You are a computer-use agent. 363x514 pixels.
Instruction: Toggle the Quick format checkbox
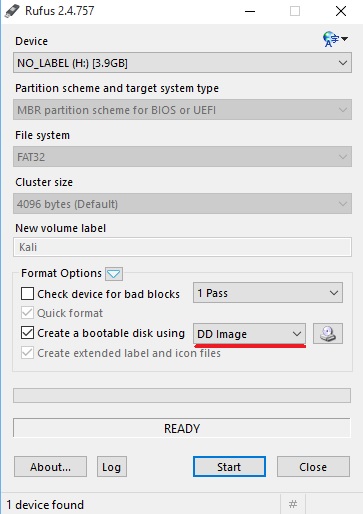click(x=27, y=313)
